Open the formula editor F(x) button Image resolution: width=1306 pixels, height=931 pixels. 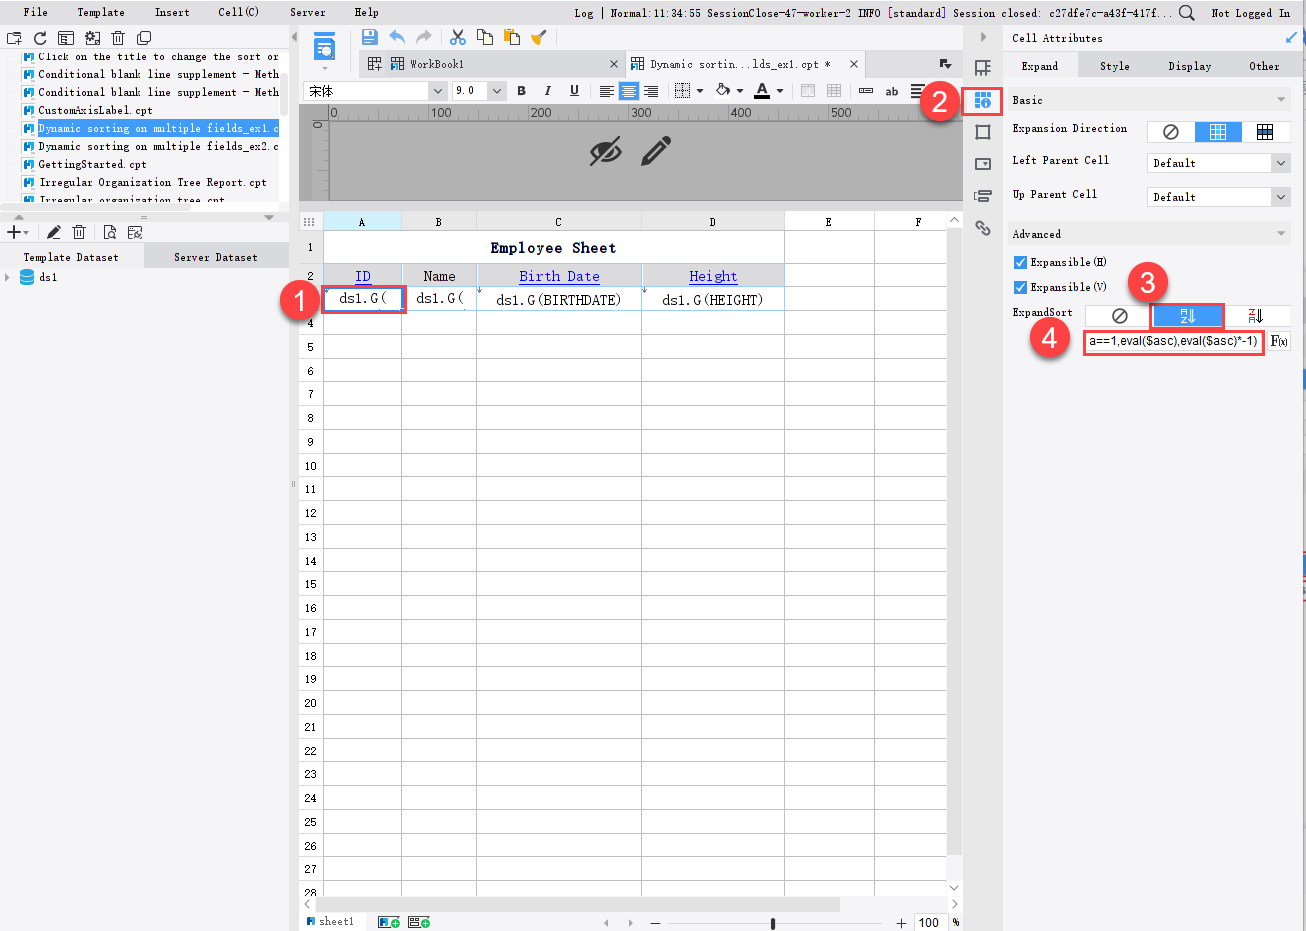tap(1279, 341)
